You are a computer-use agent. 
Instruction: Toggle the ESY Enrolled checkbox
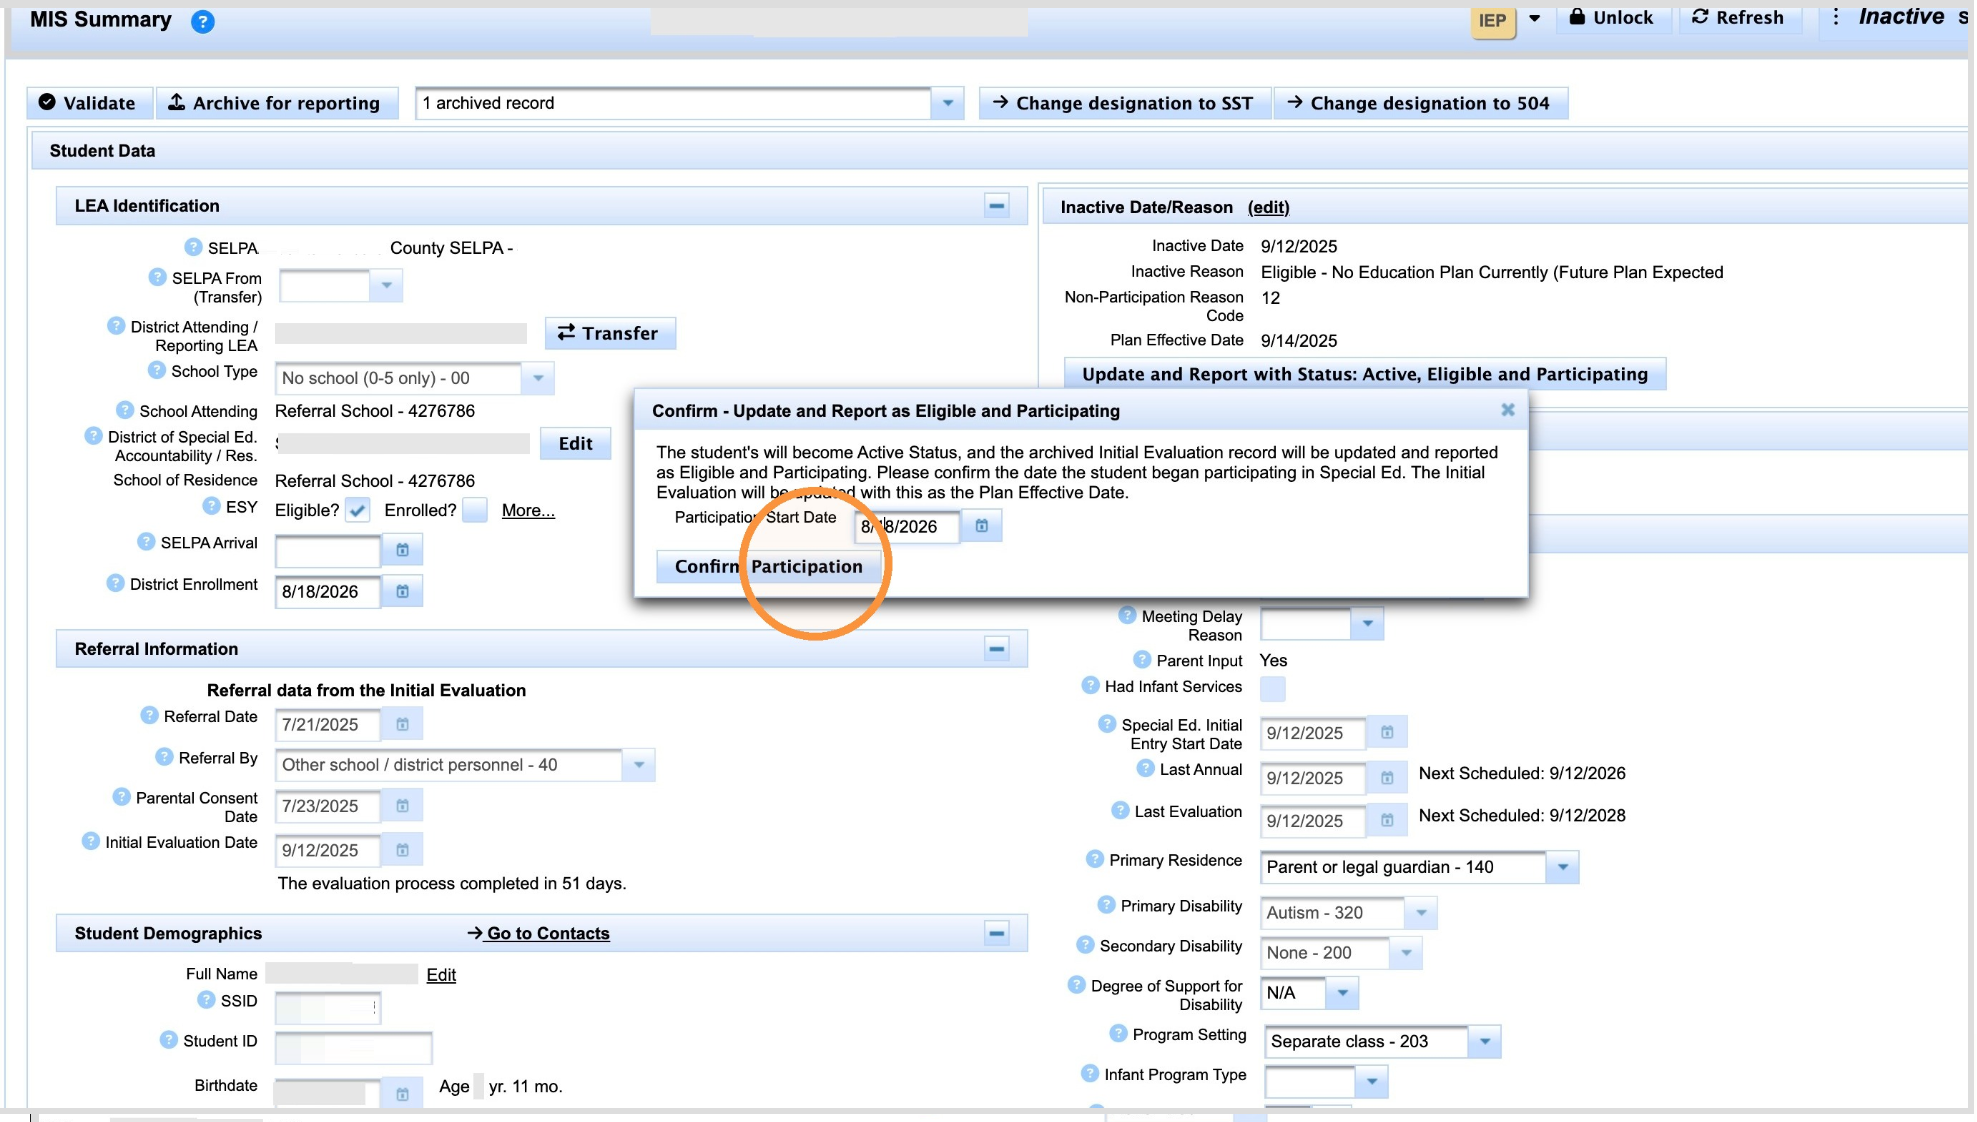click(x=475, y=511)
